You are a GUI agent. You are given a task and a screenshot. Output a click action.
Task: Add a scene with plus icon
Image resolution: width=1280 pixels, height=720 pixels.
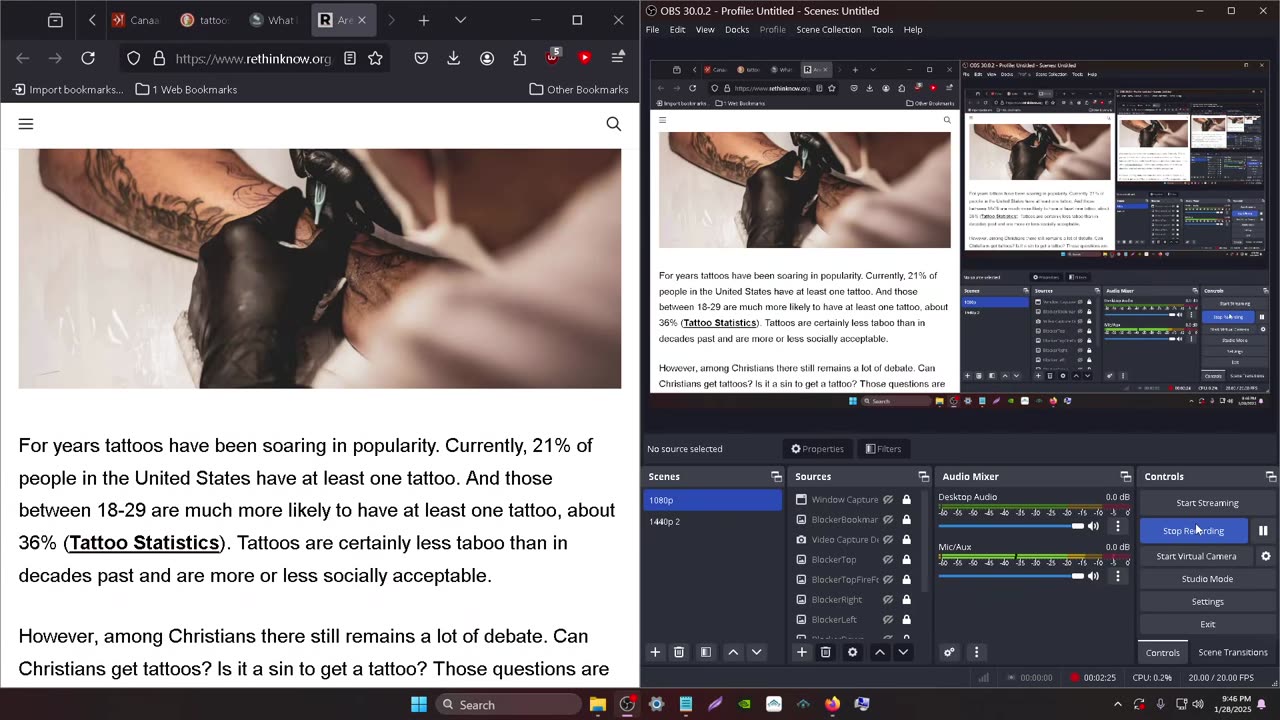655,652
